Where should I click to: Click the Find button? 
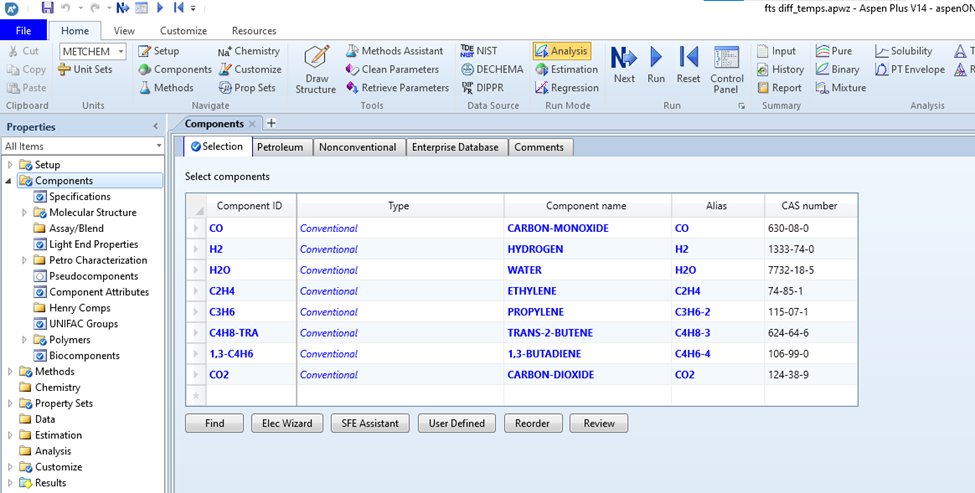[215, 423]
